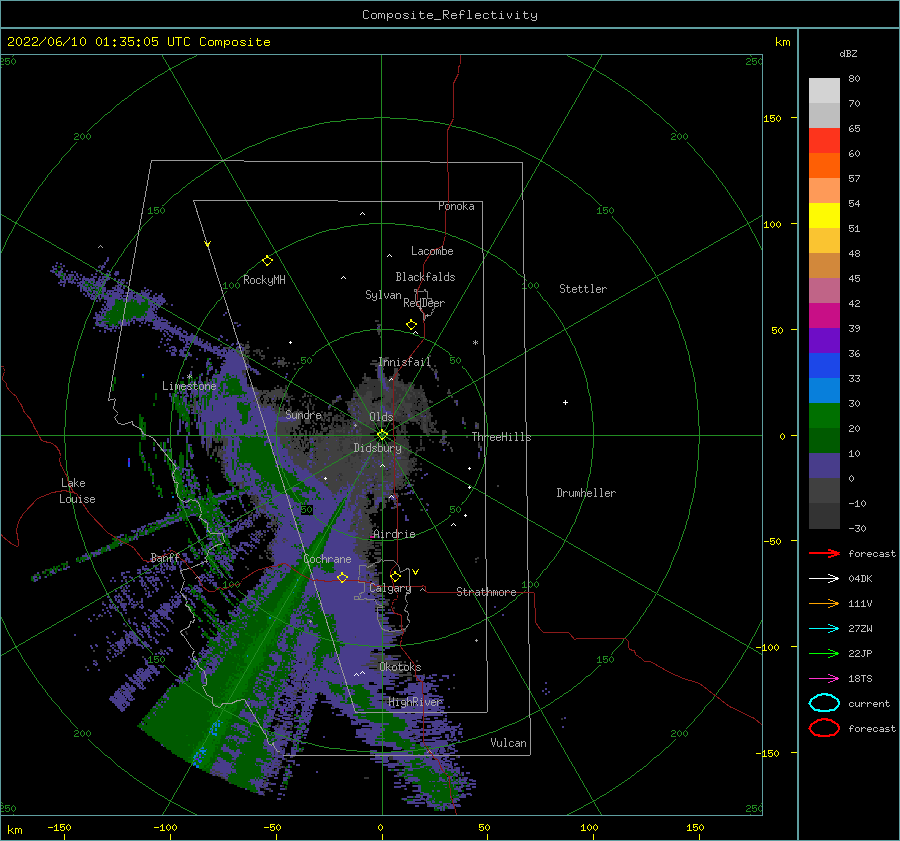The height and width of the screenshot is (841, 900).
Task: Click the yellow diamond marker below RedDeer
Action: [412, 325]
